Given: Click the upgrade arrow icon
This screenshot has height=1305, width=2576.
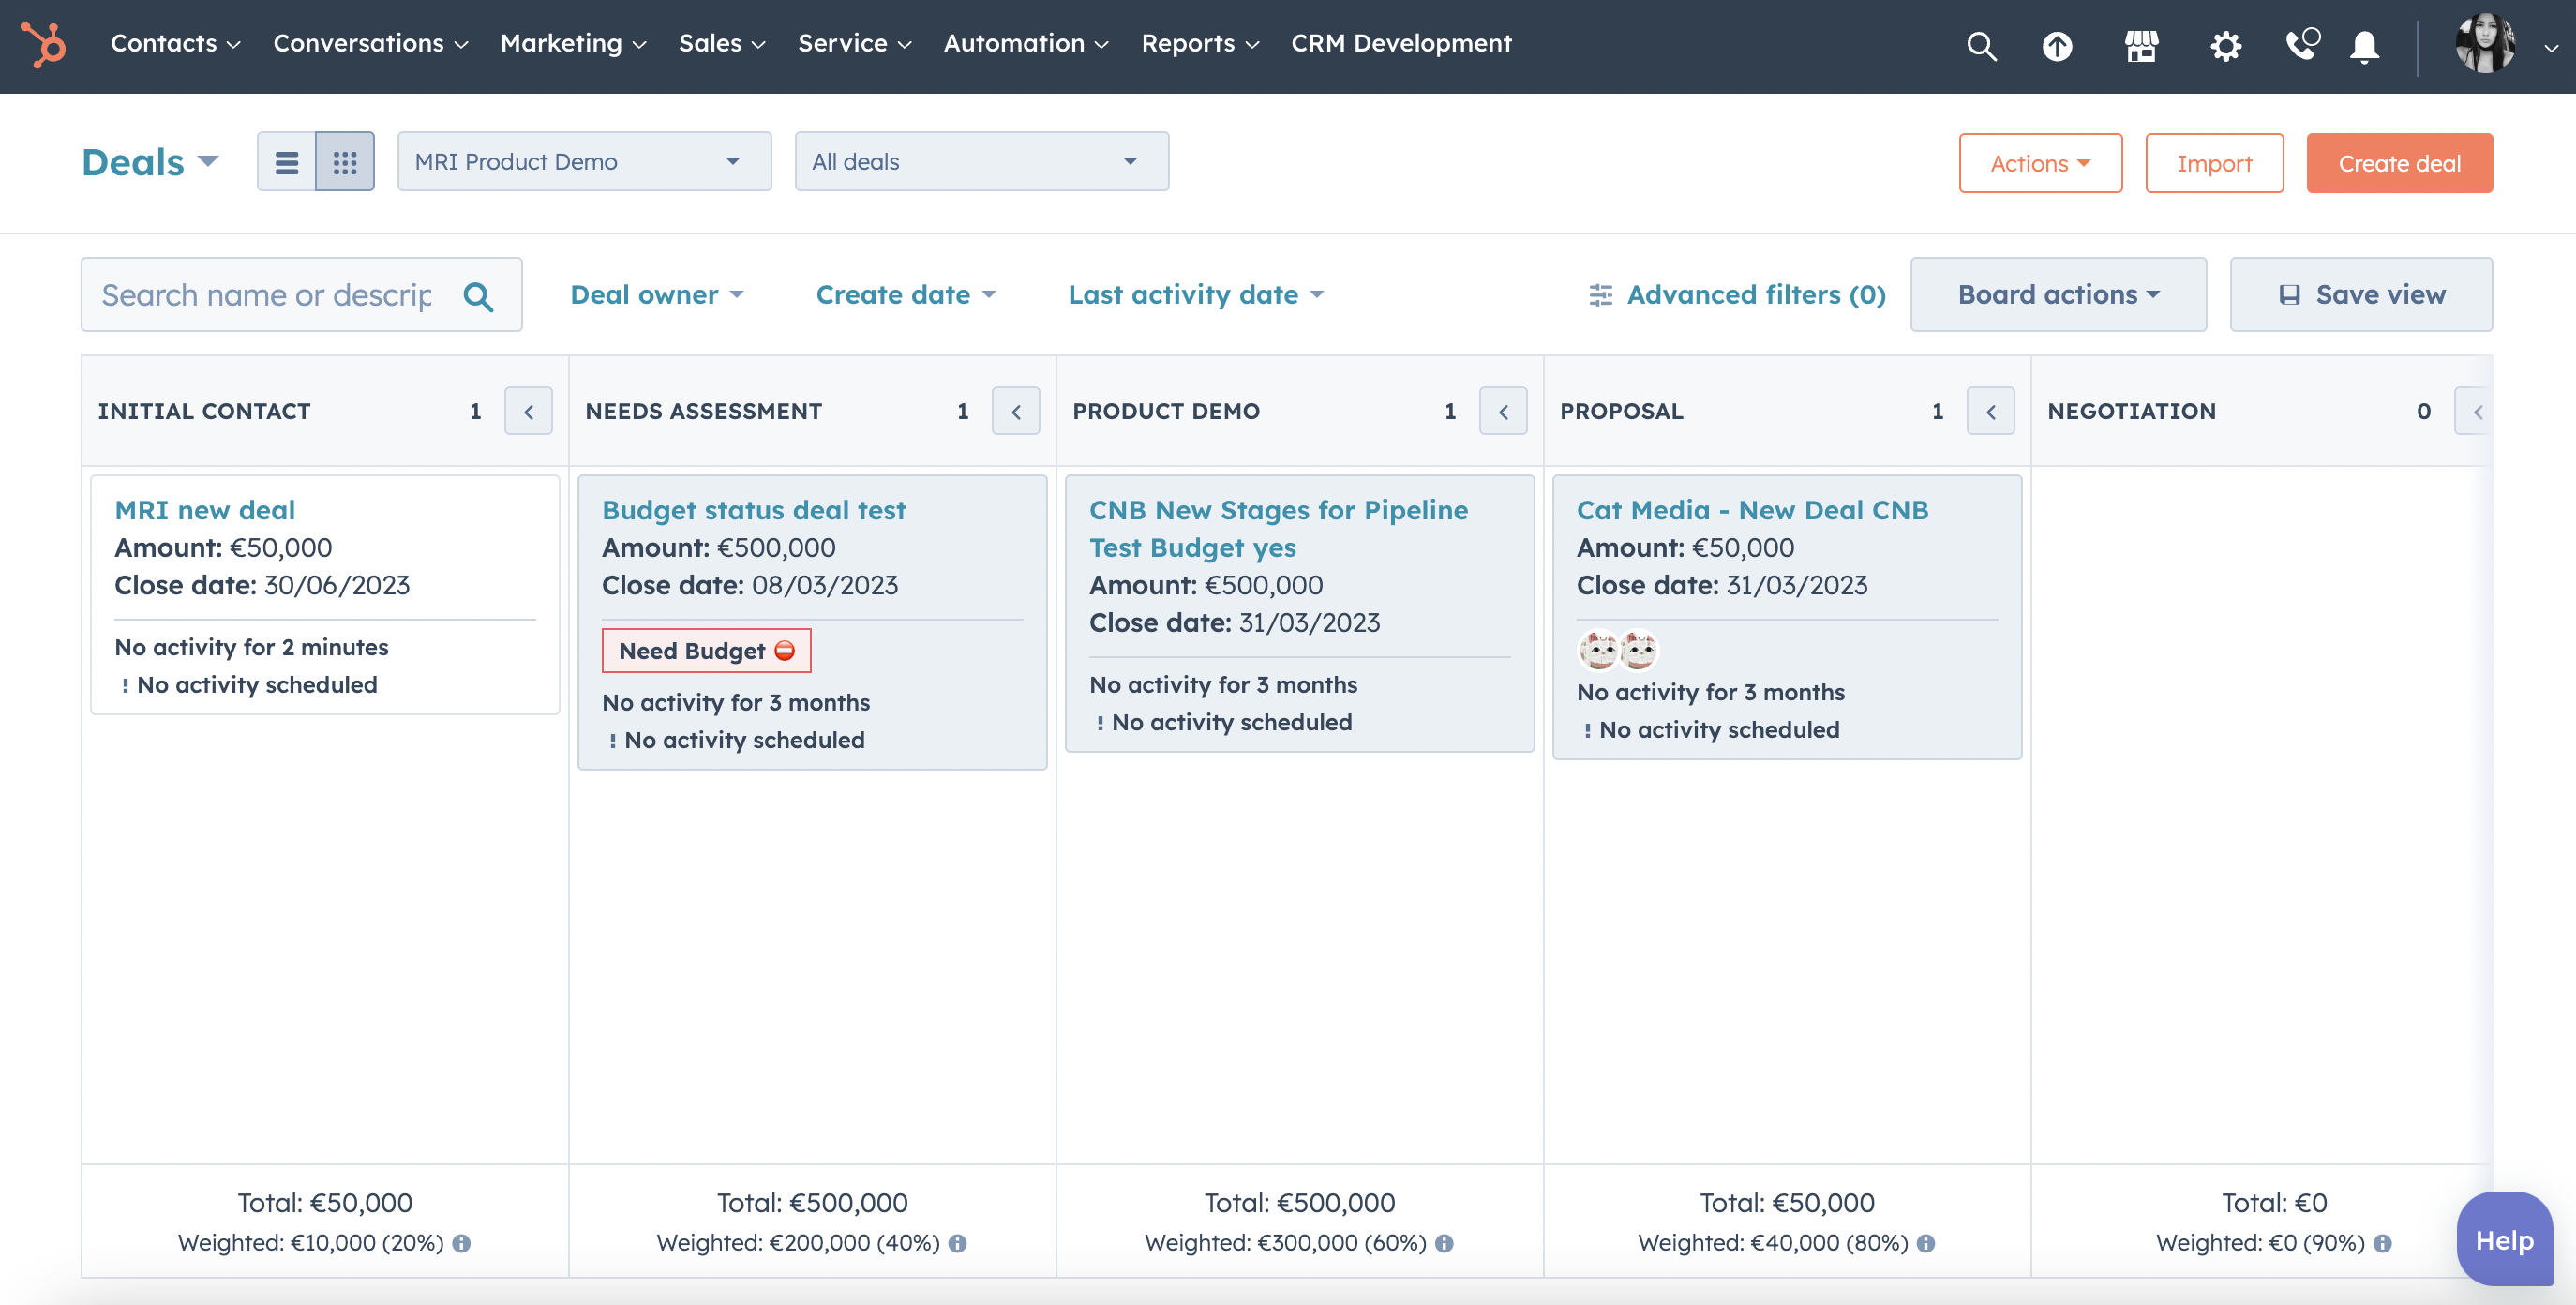Looking at the screenshot, I should click(2057, 46).
